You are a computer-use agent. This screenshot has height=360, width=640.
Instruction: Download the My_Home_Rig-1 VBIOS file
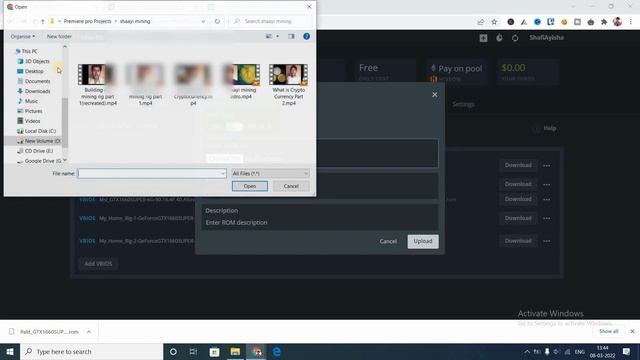(518, 218)
